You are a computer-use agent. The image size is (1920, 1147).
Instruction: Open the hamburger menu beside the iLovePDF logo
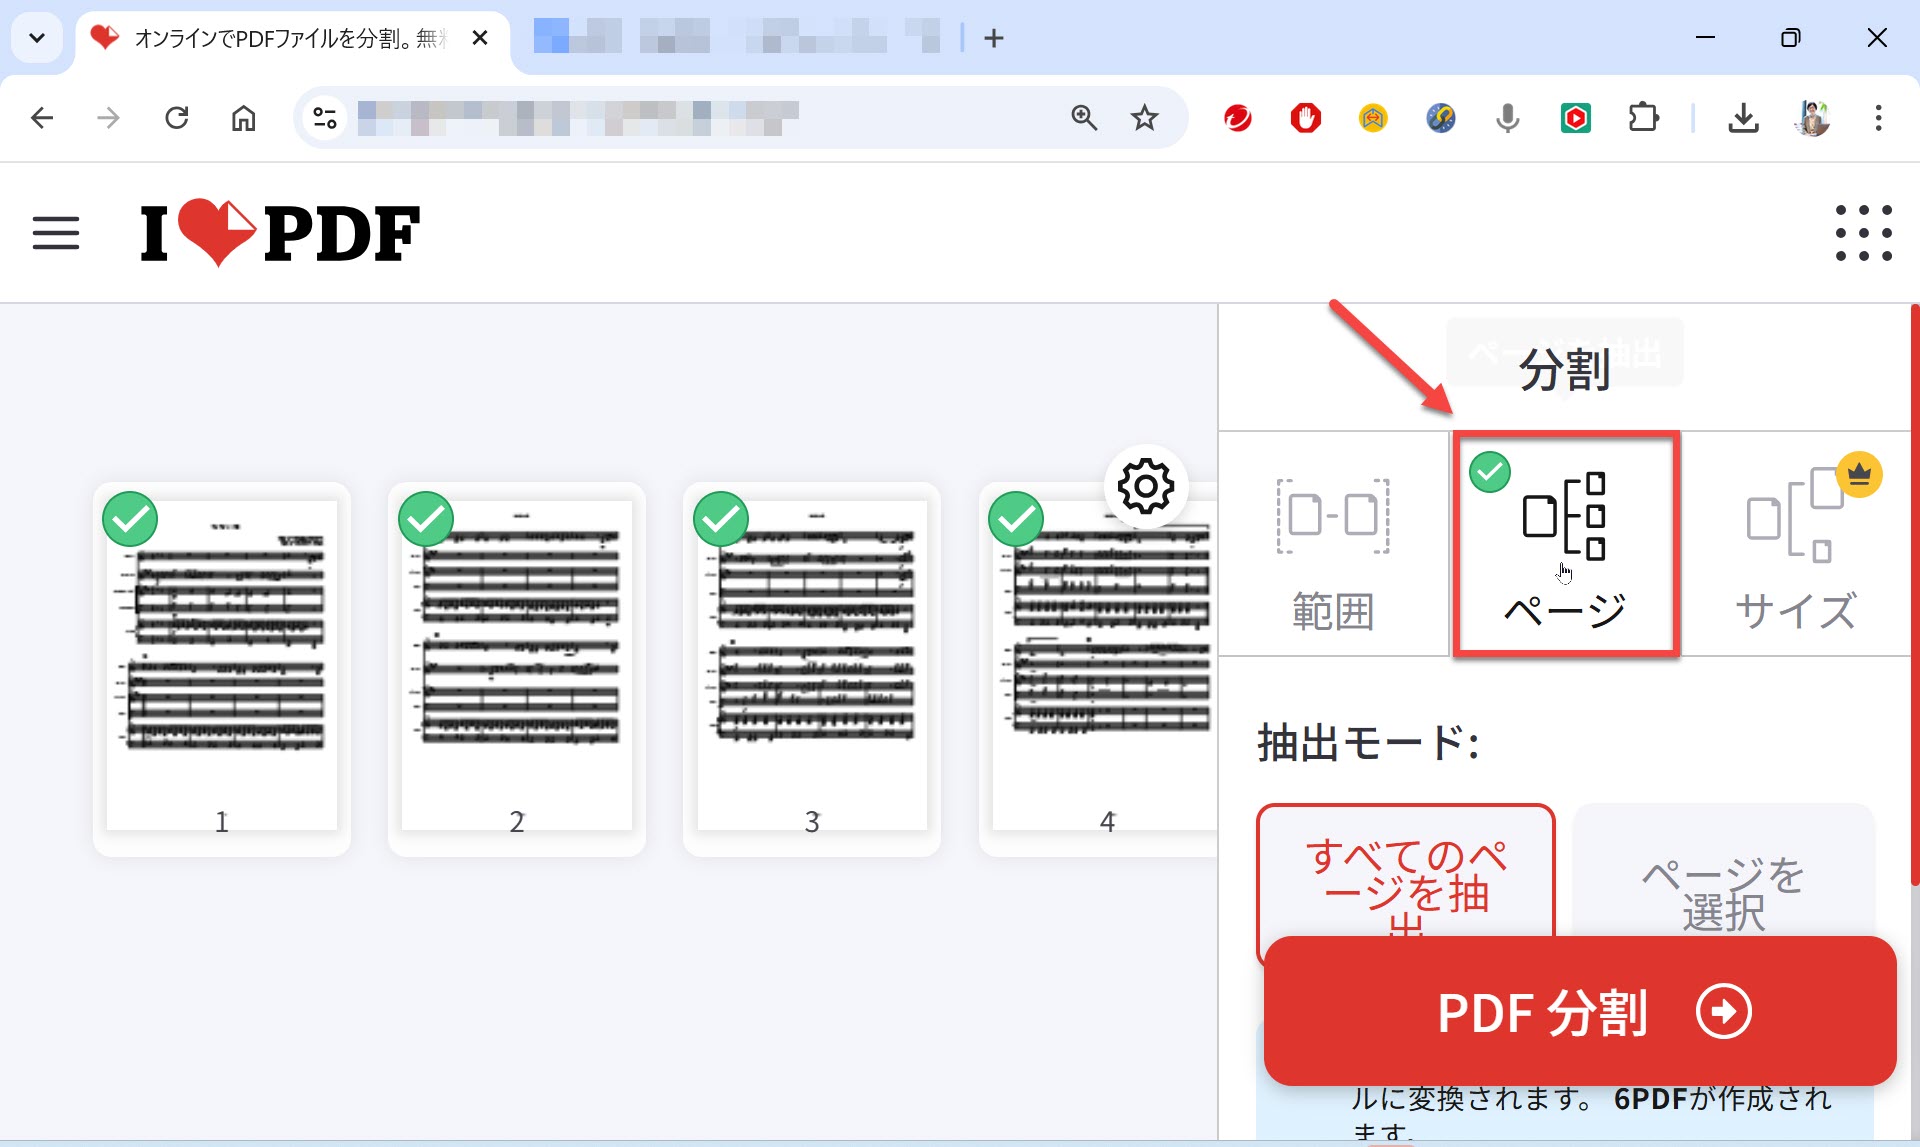coord(55,233)
